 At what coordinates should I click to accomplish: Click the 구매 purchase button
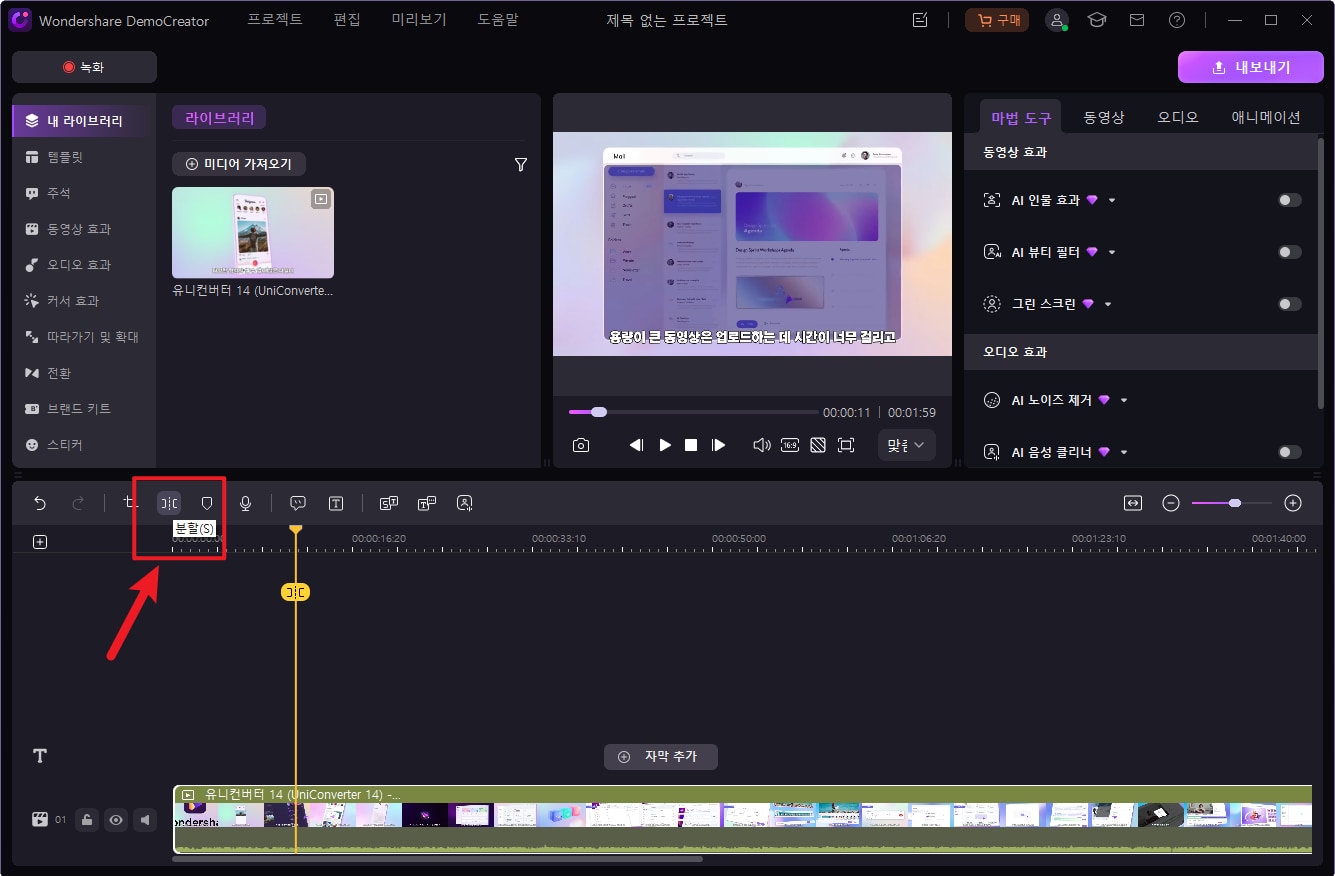pyautogui.click(x=997, y=20)
